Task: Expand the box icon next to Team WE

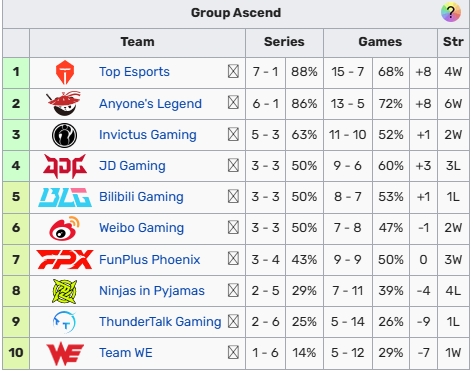Action: (x=233, y=352)
